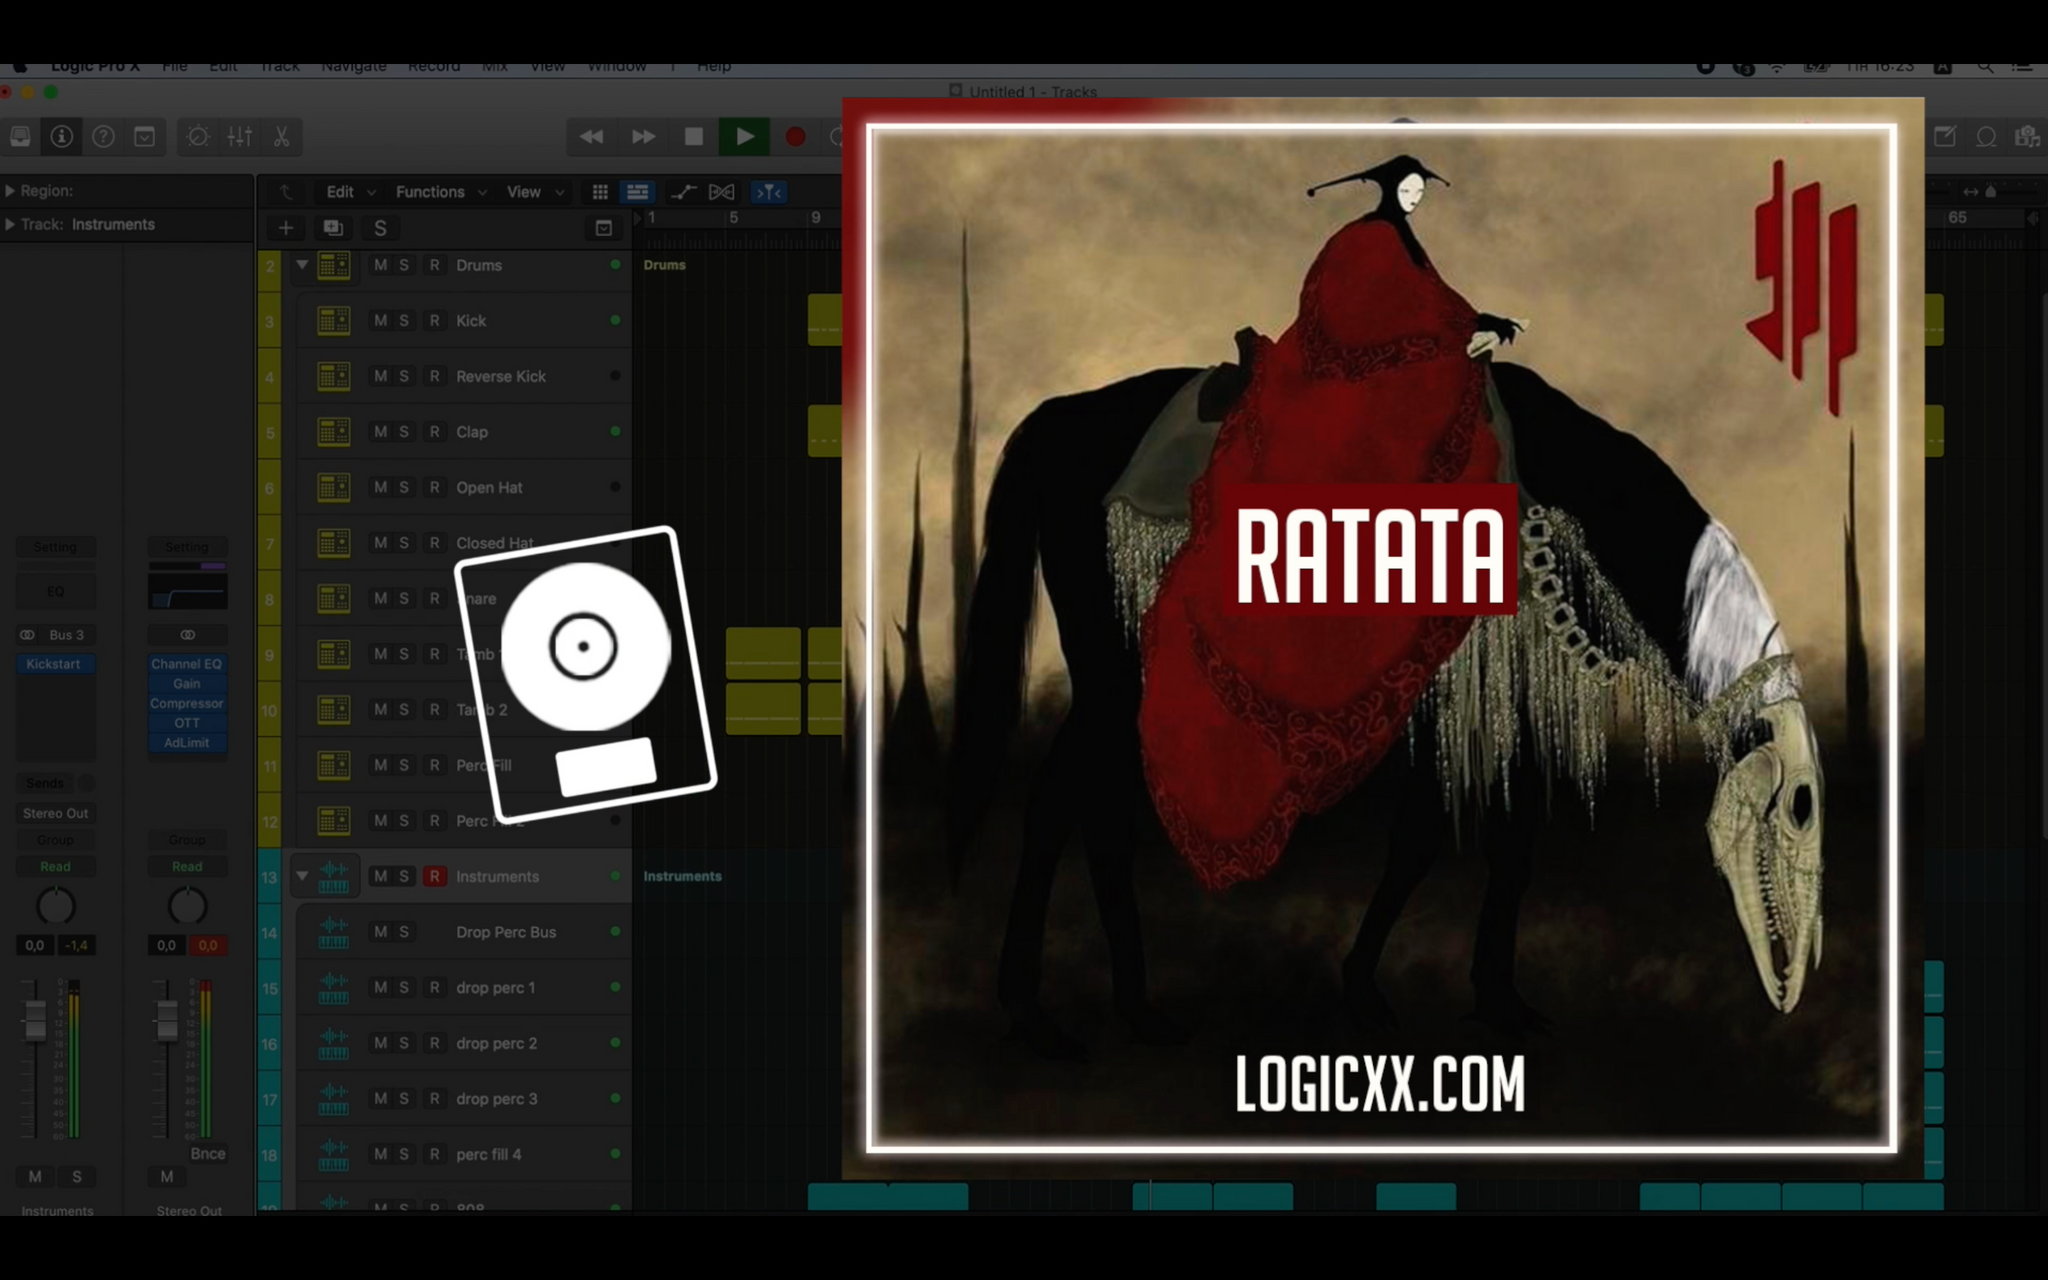Record-enable the perc fill 4 track

point(434,1154)
